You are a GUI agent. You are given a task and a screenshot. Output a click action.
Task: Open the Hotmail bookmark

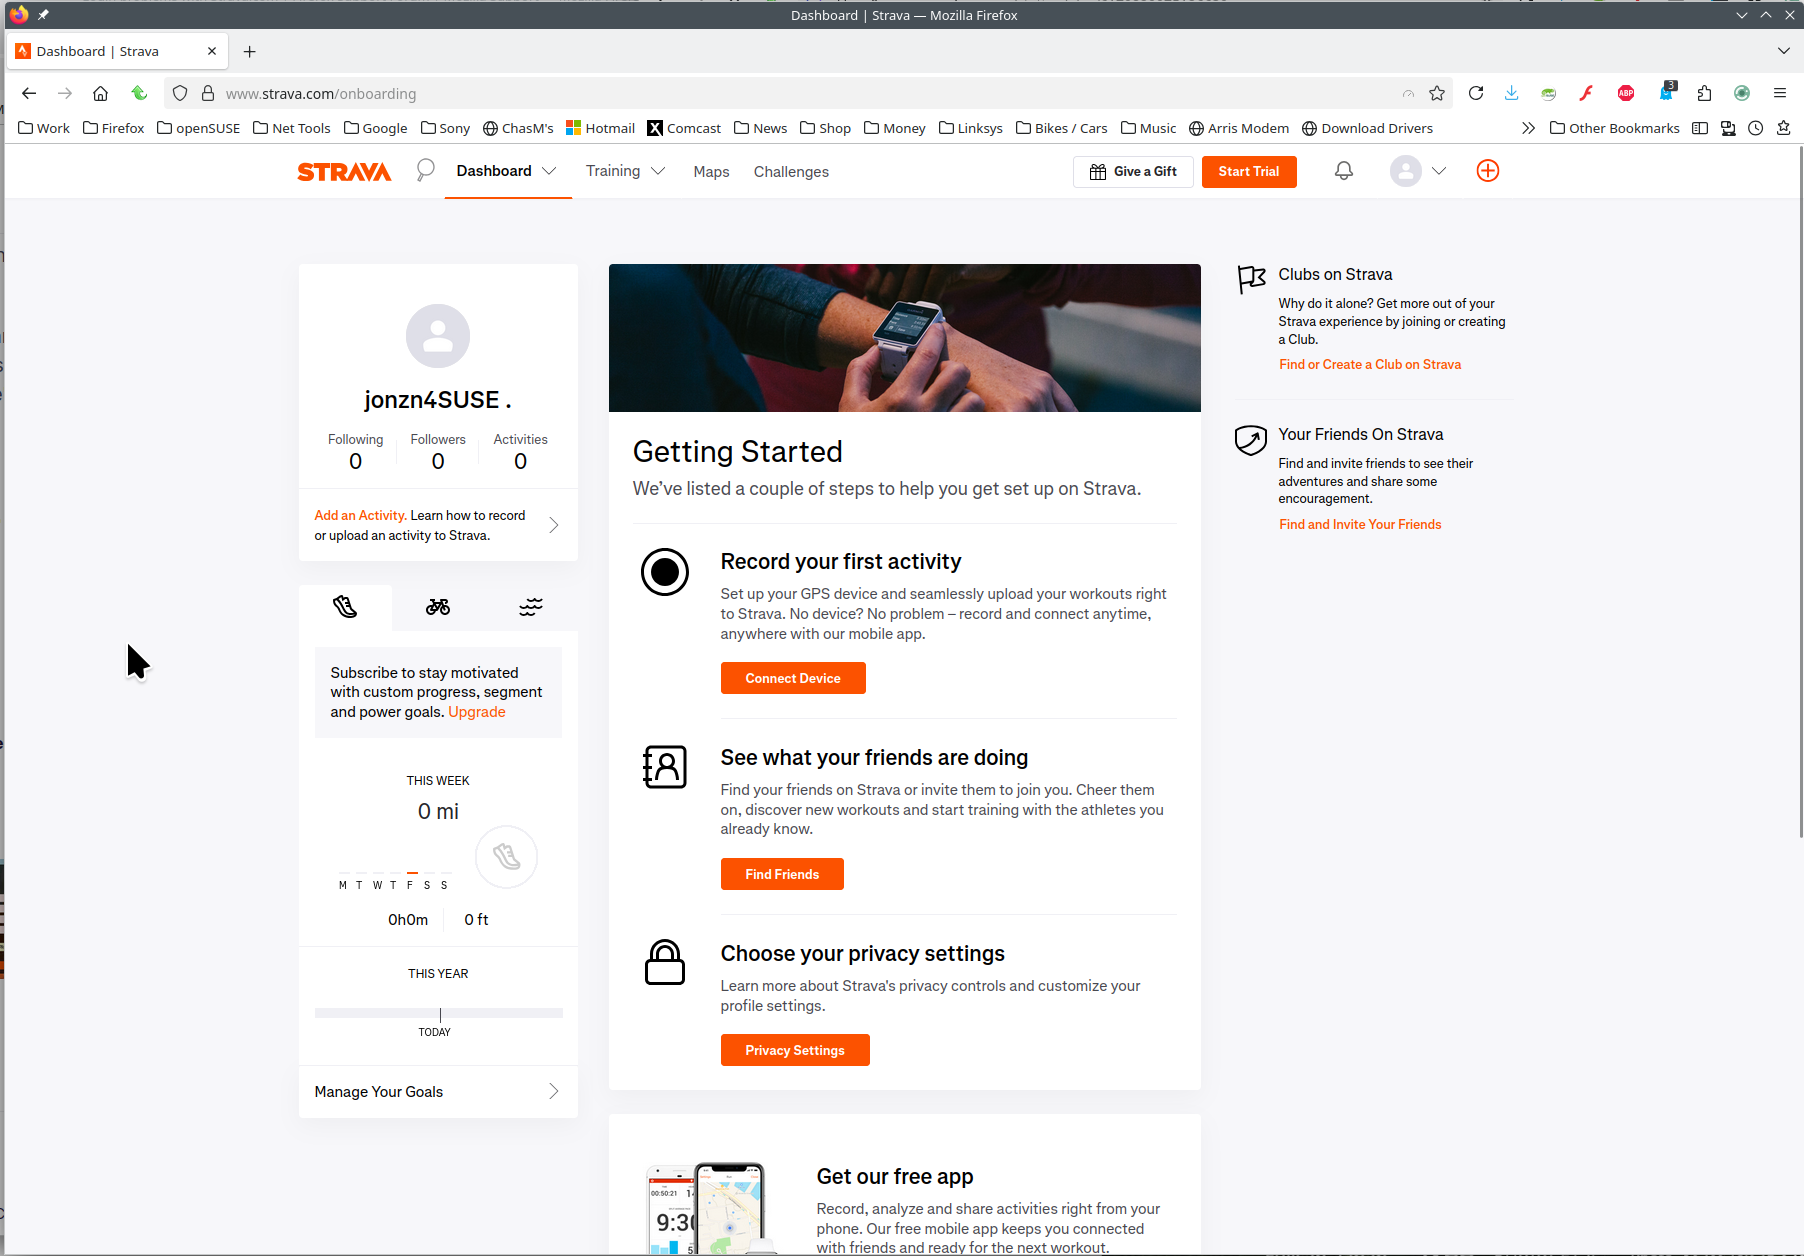(x=600, y=128)
